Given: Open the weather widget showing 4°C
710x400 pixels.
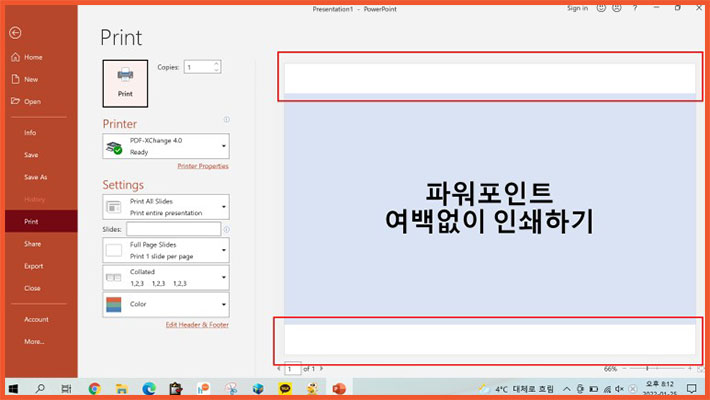Looking at the screenshot, I should (x=516, y=389).
